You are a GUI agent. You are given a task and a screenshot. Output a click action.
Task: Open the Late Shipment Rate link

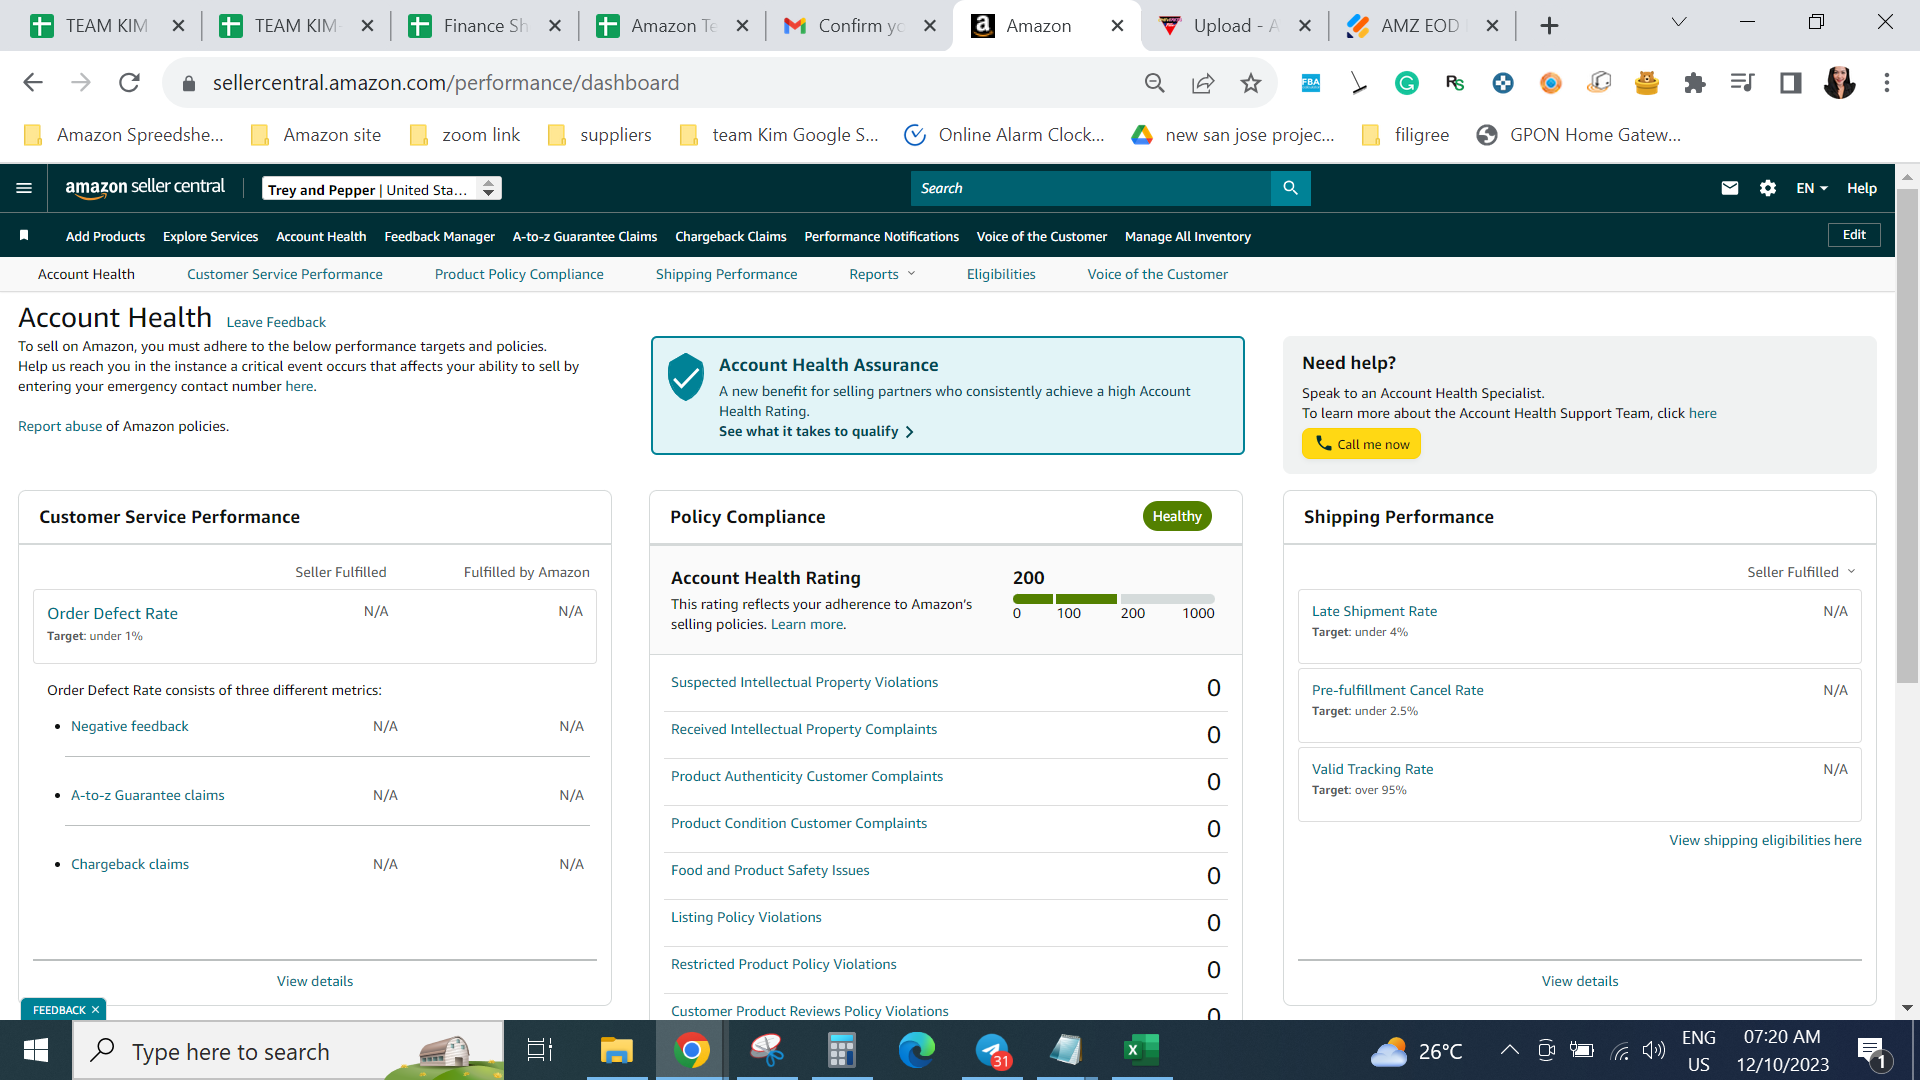[1375, 611]
